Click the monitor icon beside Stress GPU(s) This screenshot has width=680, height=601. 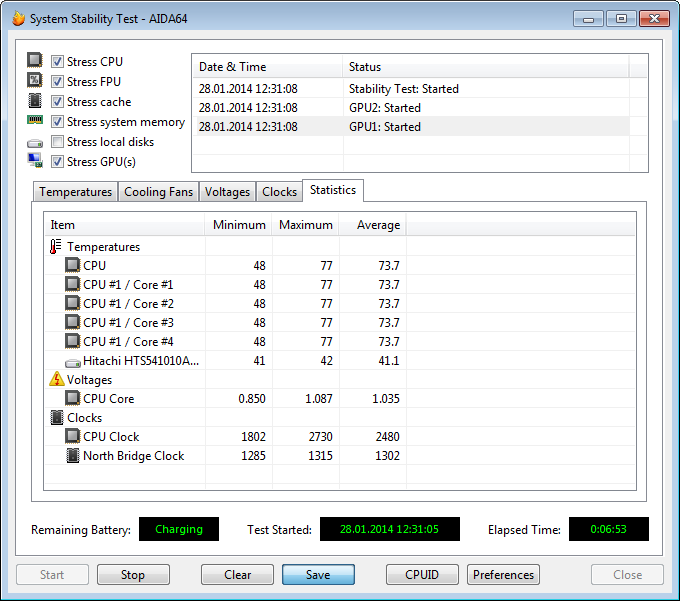(x=35, y=160)
